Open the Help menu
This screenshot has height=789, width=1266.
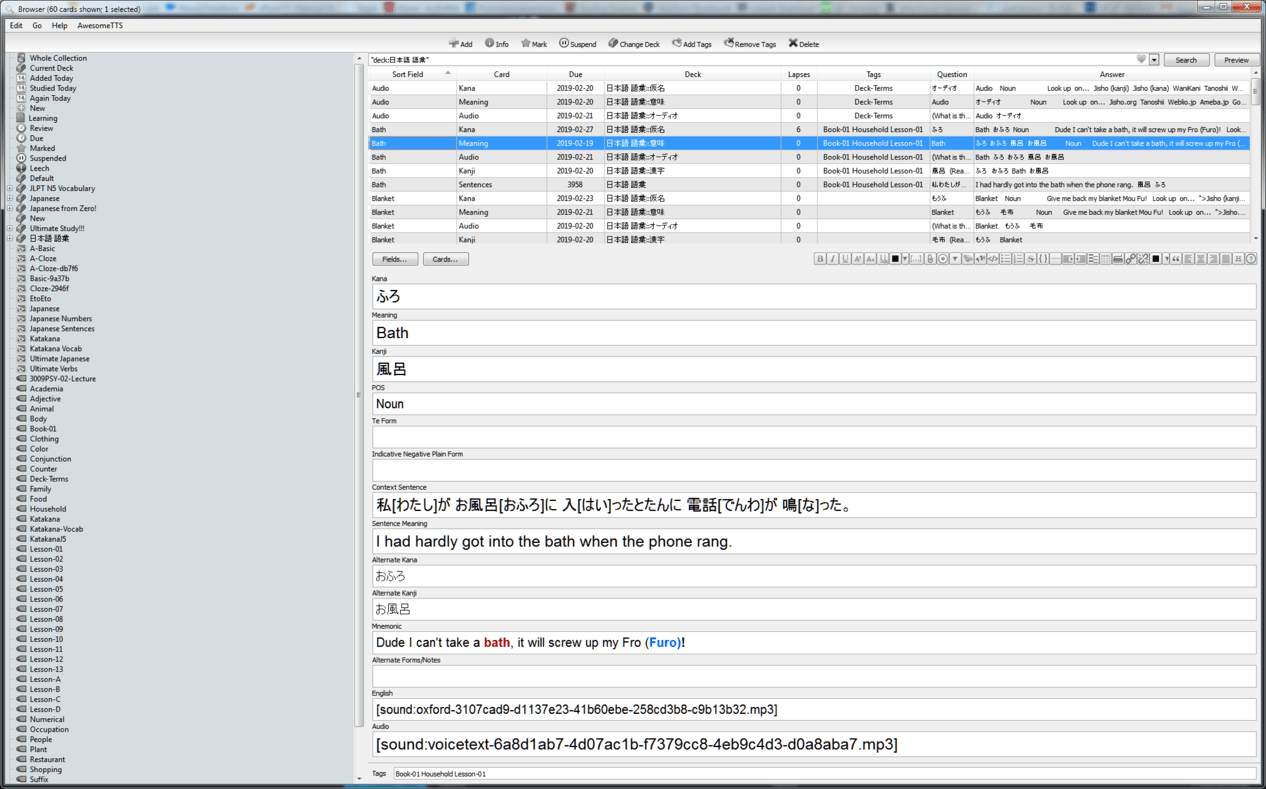59,25
